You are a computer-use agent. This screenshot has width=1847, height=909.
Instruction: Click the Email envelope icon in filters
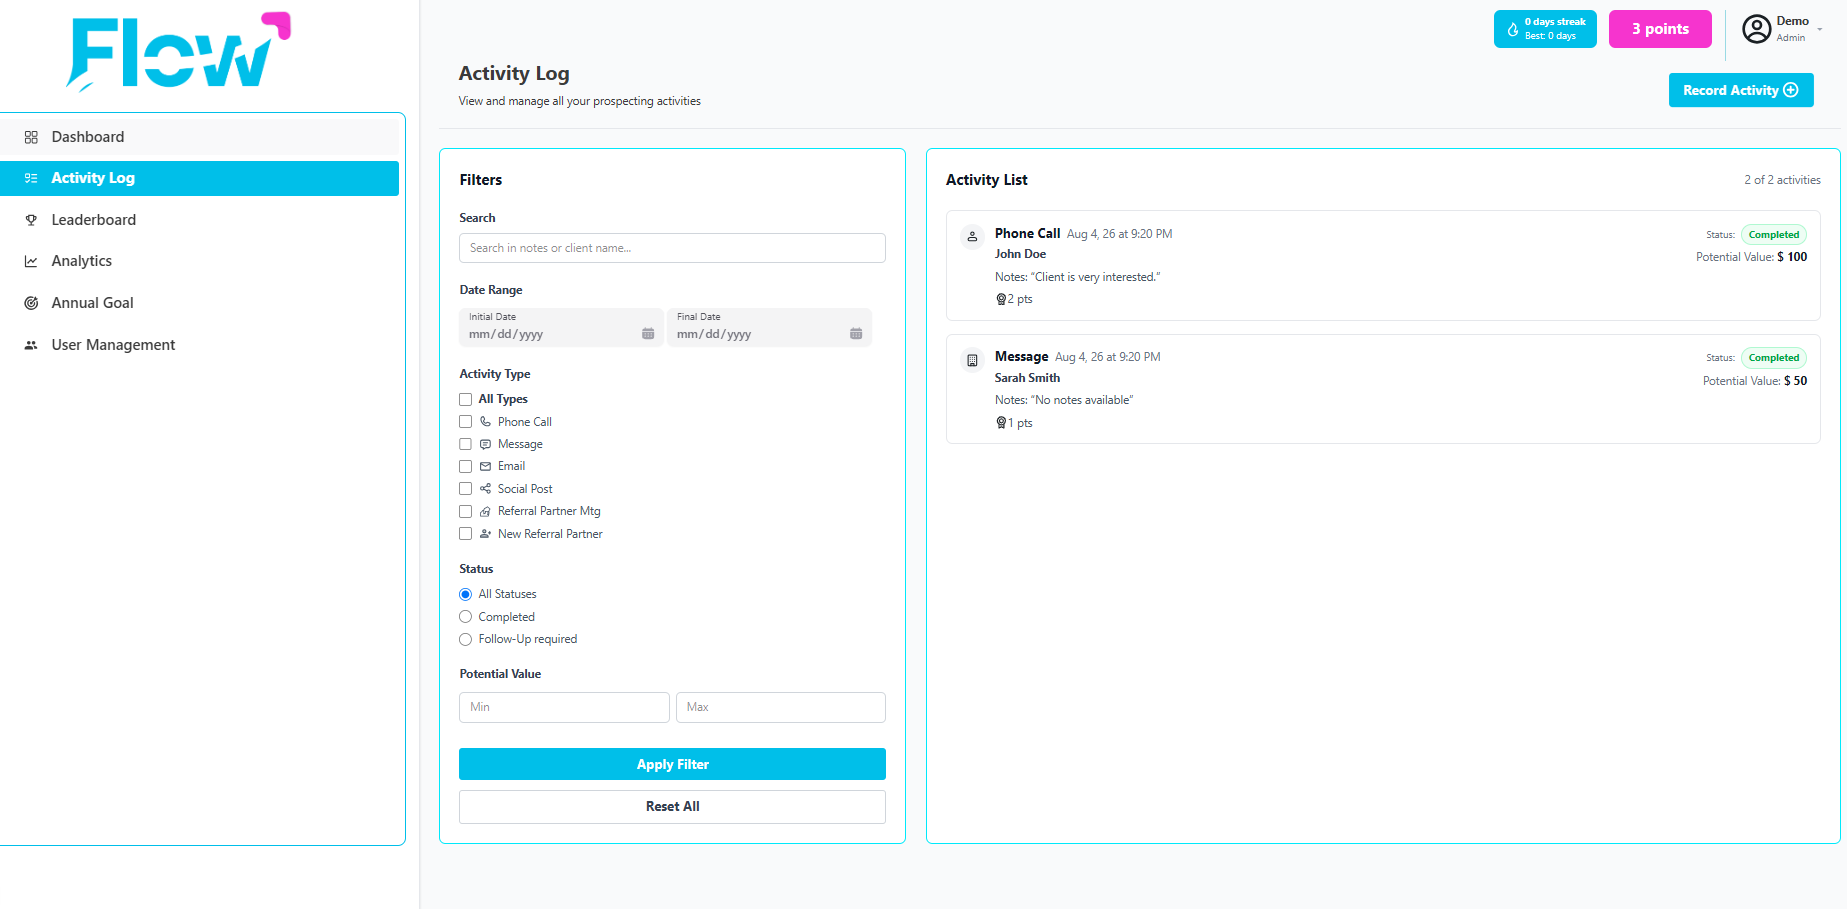click(x=485, y=466)
